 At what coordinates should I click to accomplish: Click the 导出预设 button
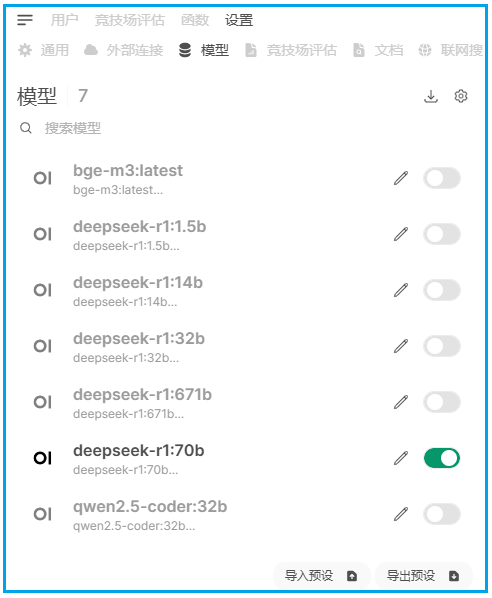423,575
